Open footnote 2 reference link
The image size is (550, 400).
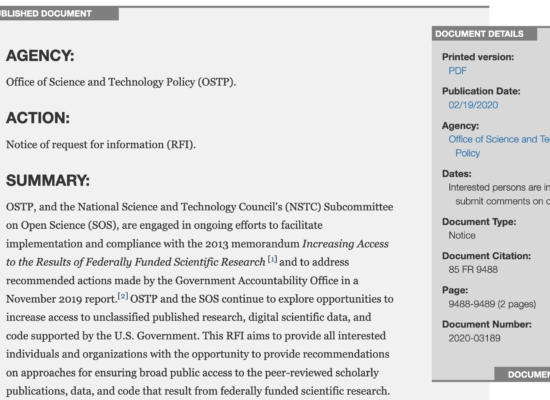click(x=123, y=296)
